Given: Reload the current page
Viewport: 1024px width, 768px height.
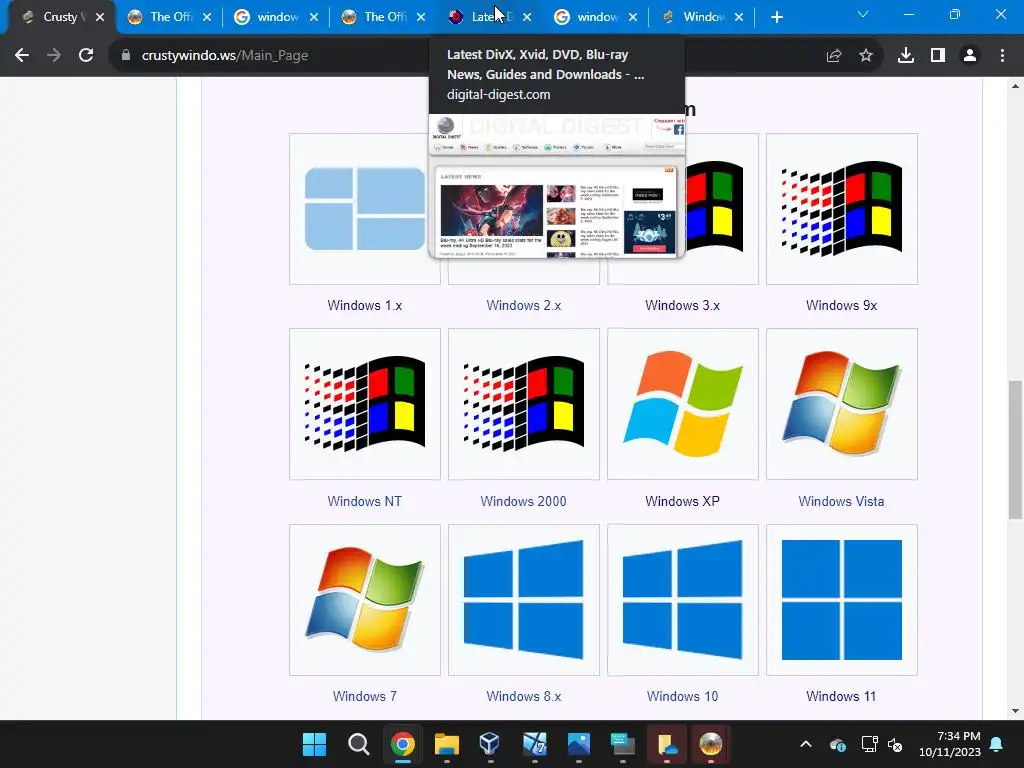Looking at the screenshot, I should [86, 56].
